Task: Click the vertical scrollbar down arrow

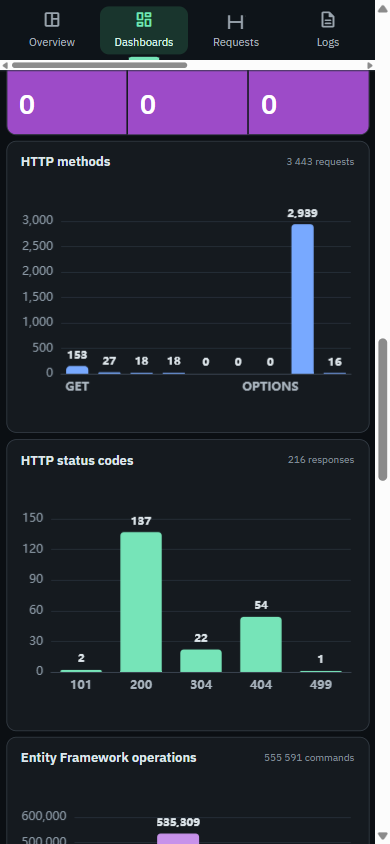Action: click(x=382, y=836)
